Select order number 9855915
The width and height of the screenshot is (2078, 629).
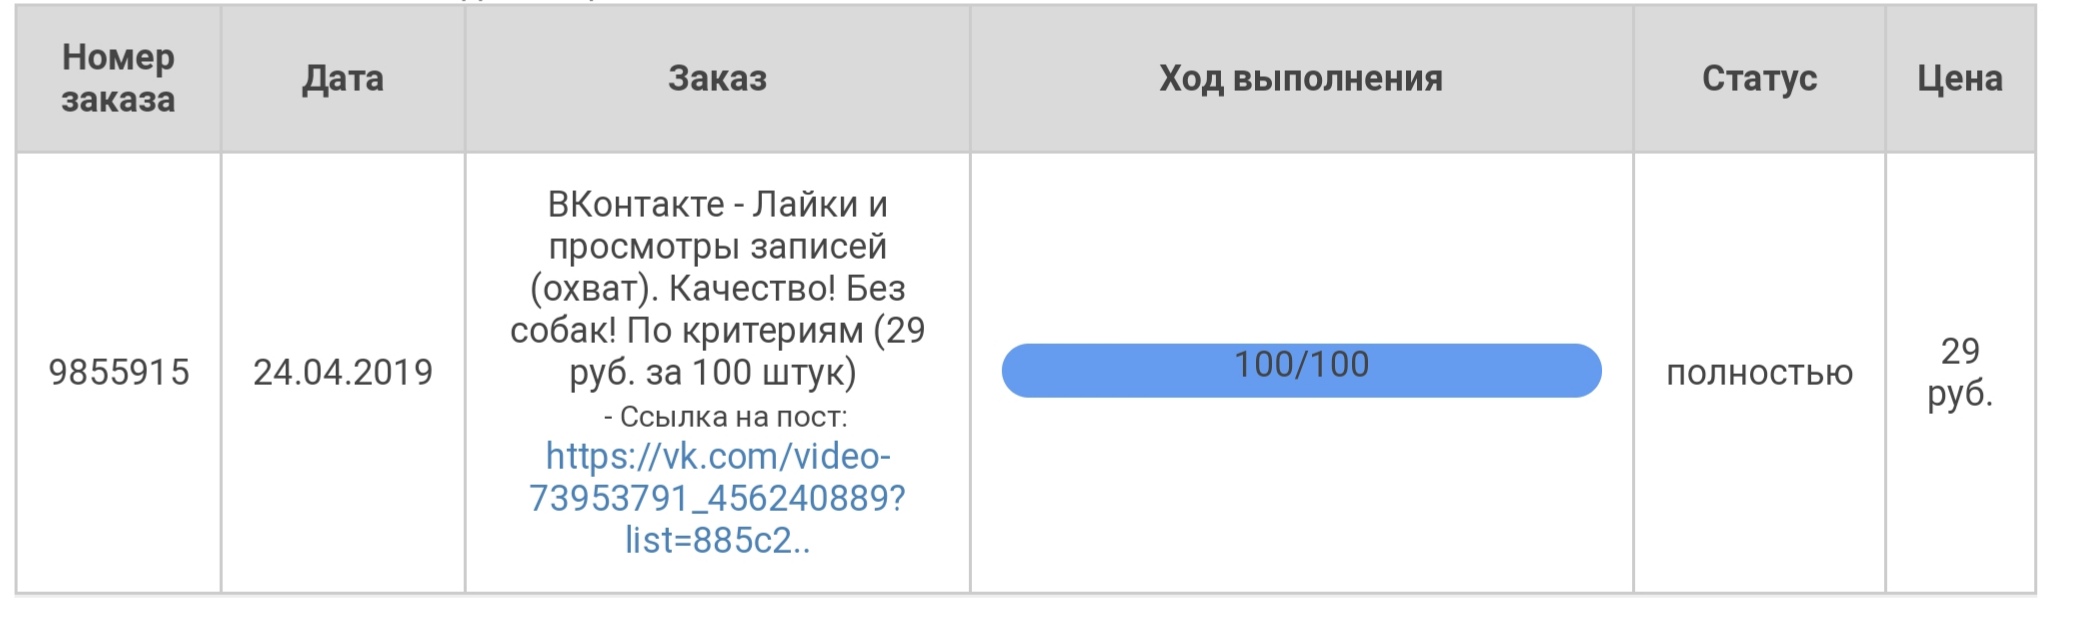point(119,372)
